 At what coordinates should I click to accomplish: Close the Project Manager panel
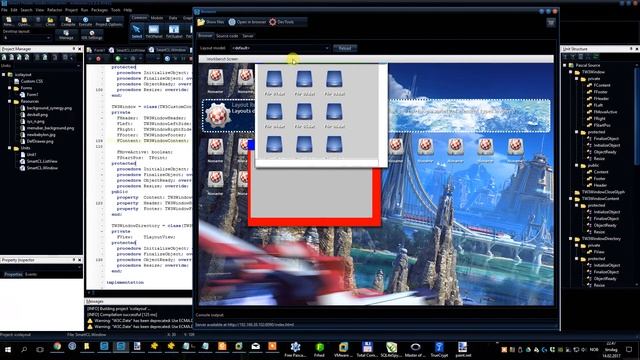click(x=80, y=49)
